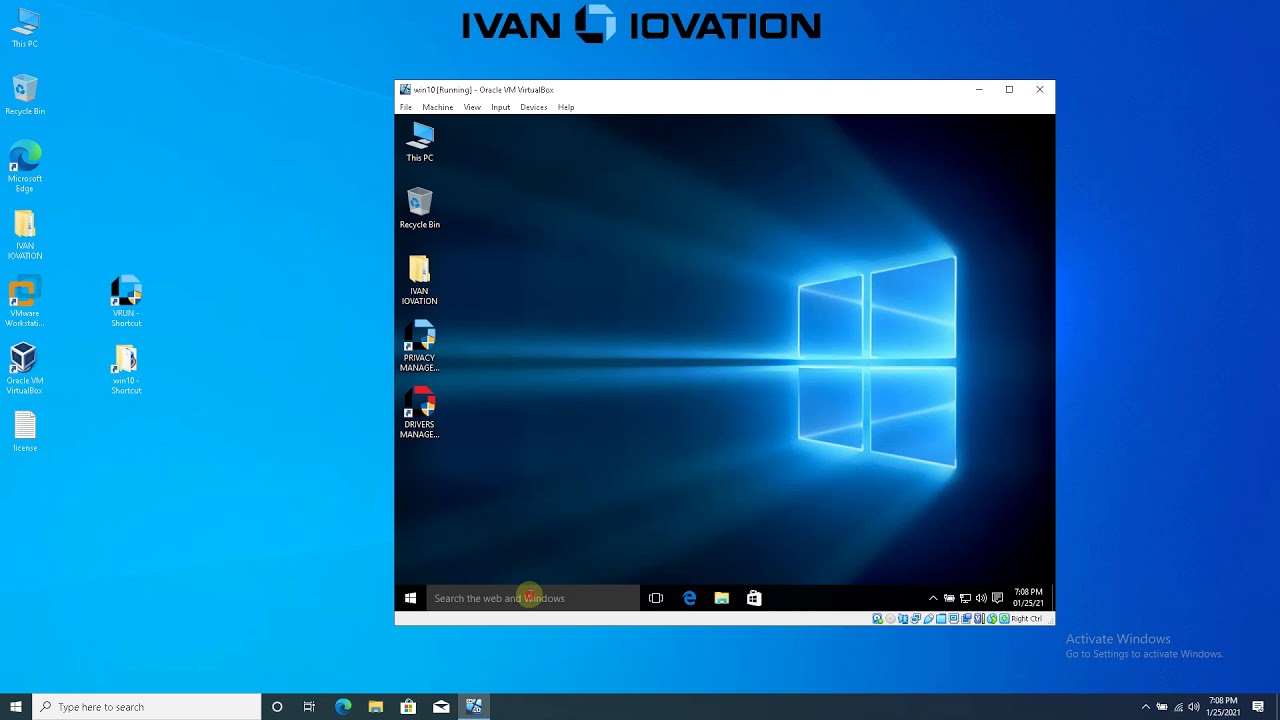Image resolution: width=1280 pixels, height=720 pixels.
Task: Open the Help menu in VirtualBox
Action: click(566, 107)
